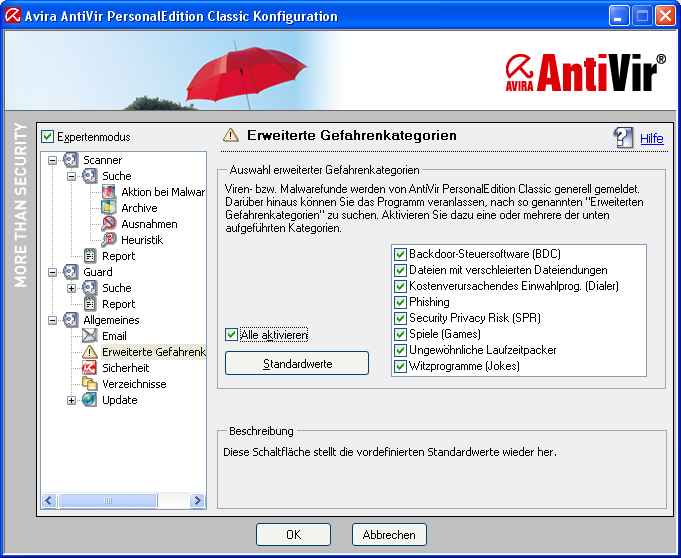Click the Standardwerte button
This screenshot has width=681, height=558.
click(297, 363)
